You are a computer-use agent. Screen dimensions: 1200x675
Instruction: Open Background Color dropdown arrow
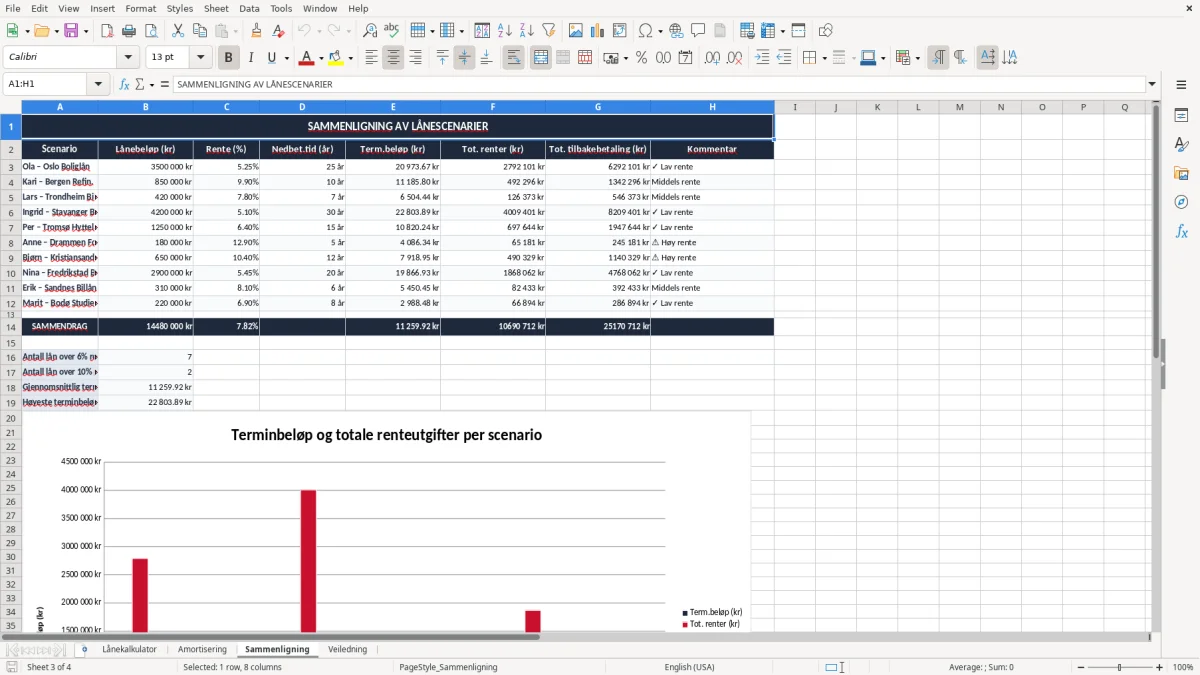(350, 58)
